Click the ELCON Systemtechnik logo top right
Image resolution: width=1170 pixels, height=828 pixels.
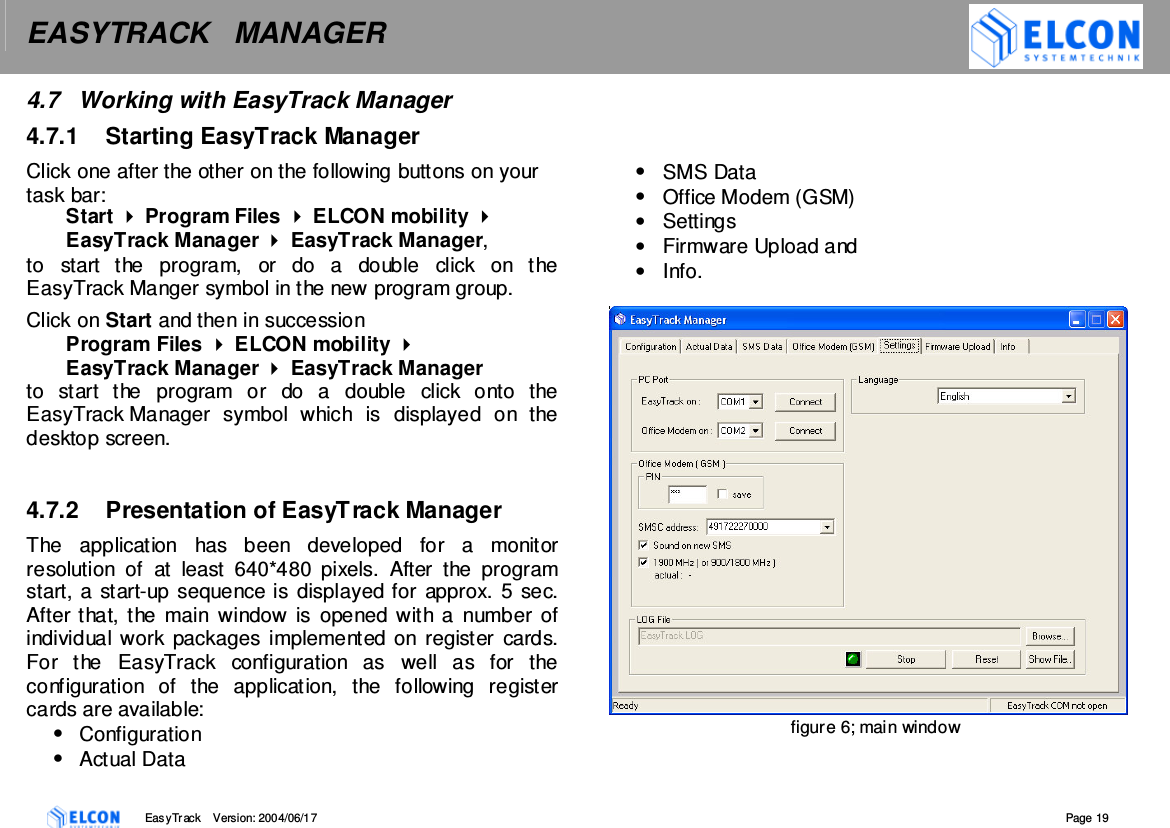tap(1054, 37)
